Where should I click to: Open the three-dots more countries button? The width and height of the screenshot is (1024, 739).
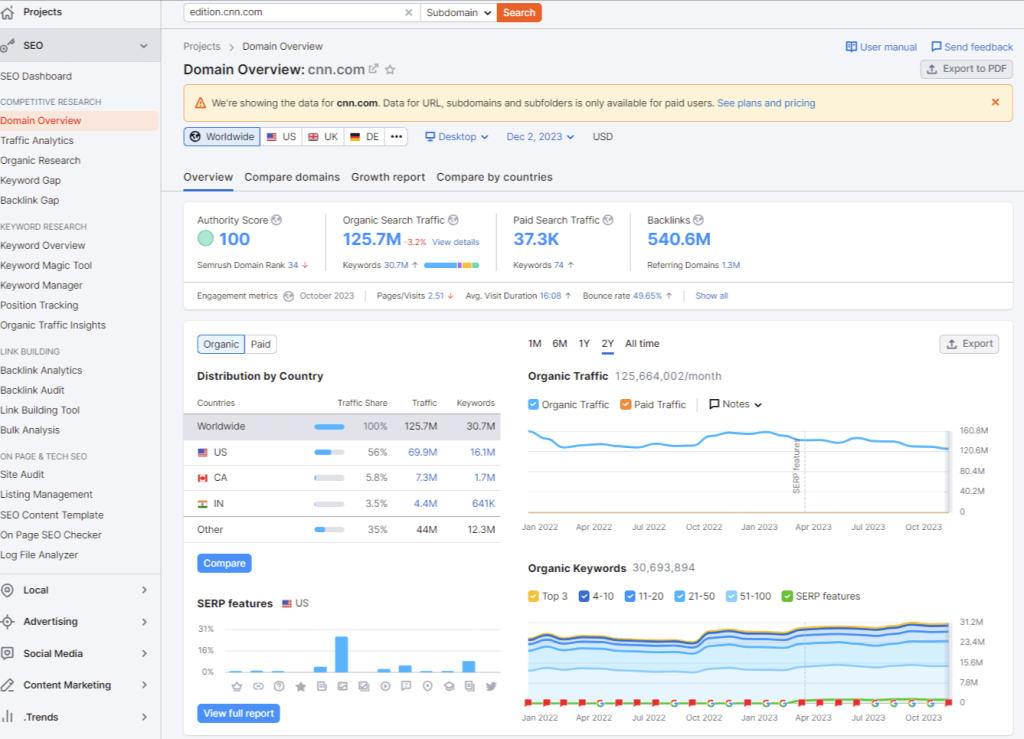(397, 137)
